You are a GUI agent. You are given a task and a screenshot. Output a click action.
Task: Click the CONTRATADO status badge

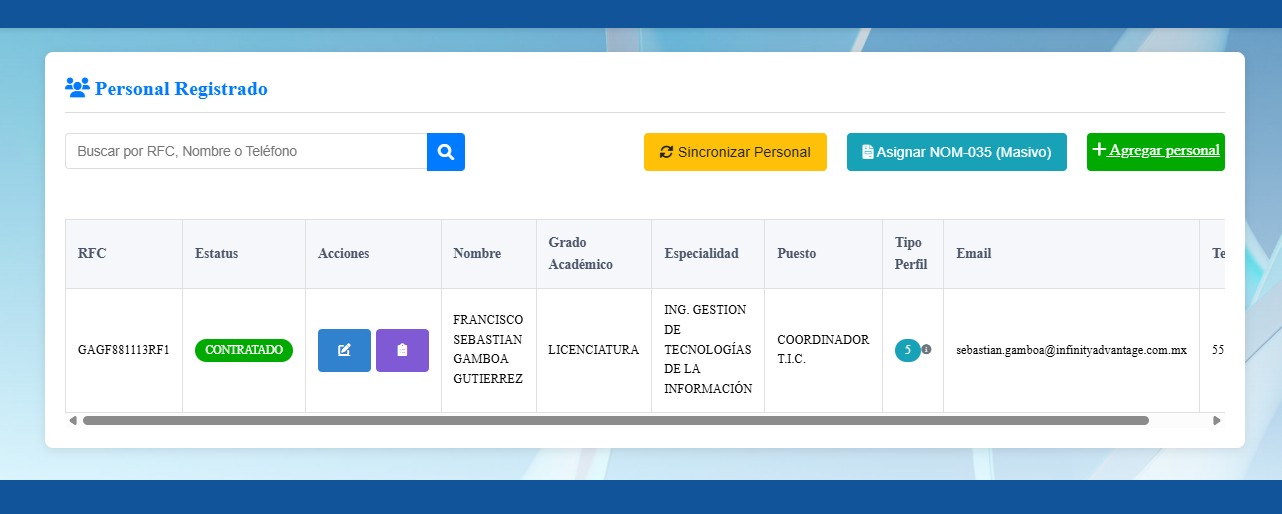click(x=244, y=350)
